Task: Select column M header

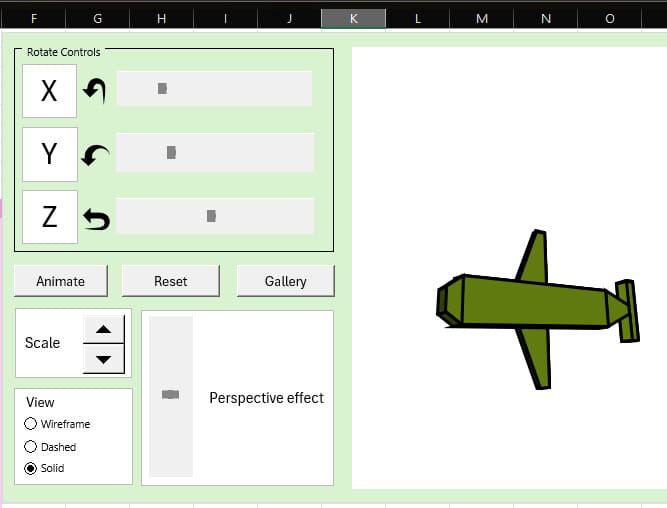Action: pyautogui.click(x=482, y=18)
